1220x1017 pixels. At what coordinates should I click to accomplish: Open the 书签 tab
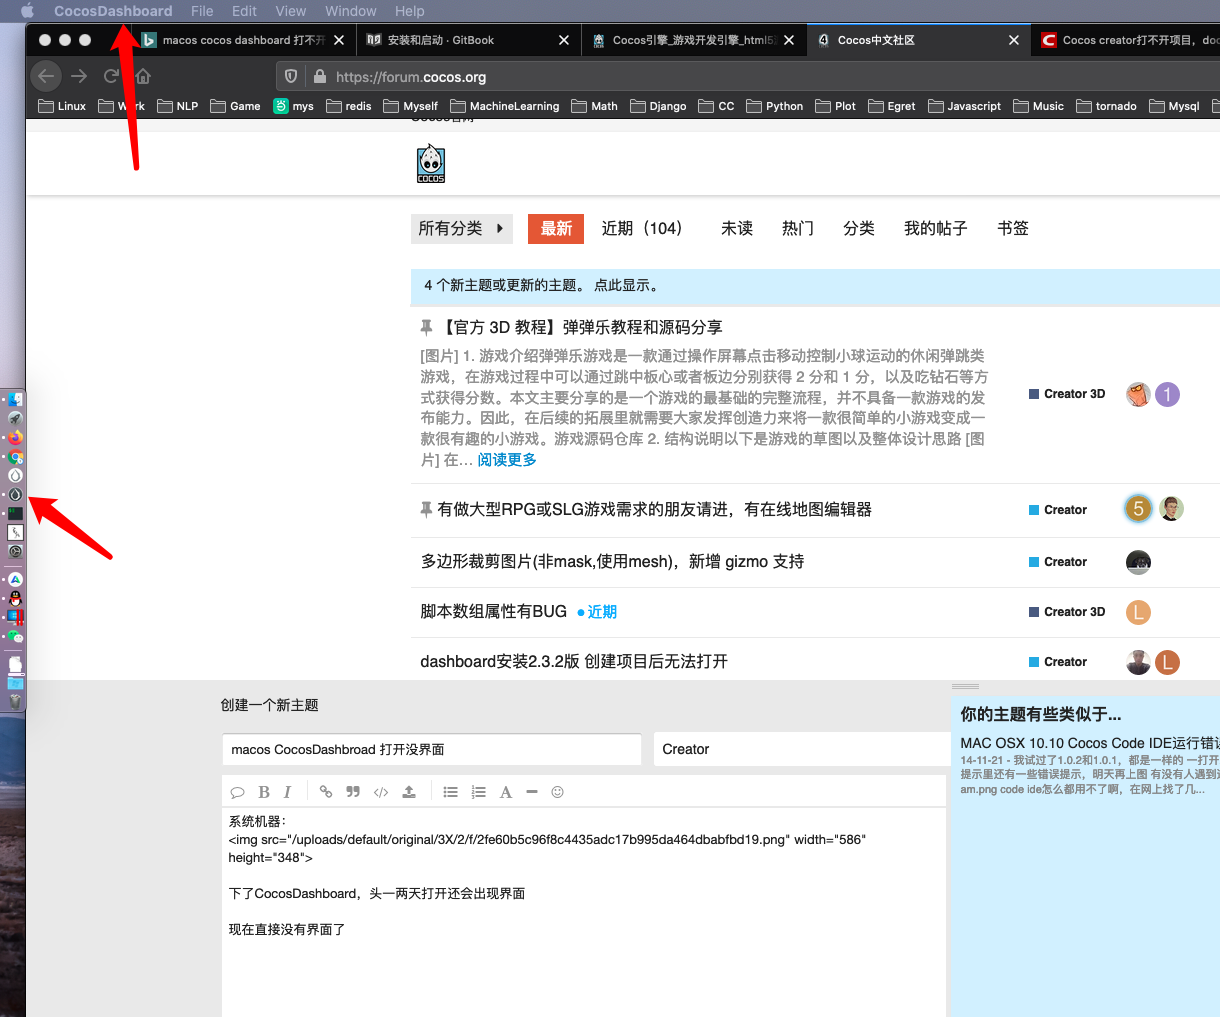(x=1013, y=228)
